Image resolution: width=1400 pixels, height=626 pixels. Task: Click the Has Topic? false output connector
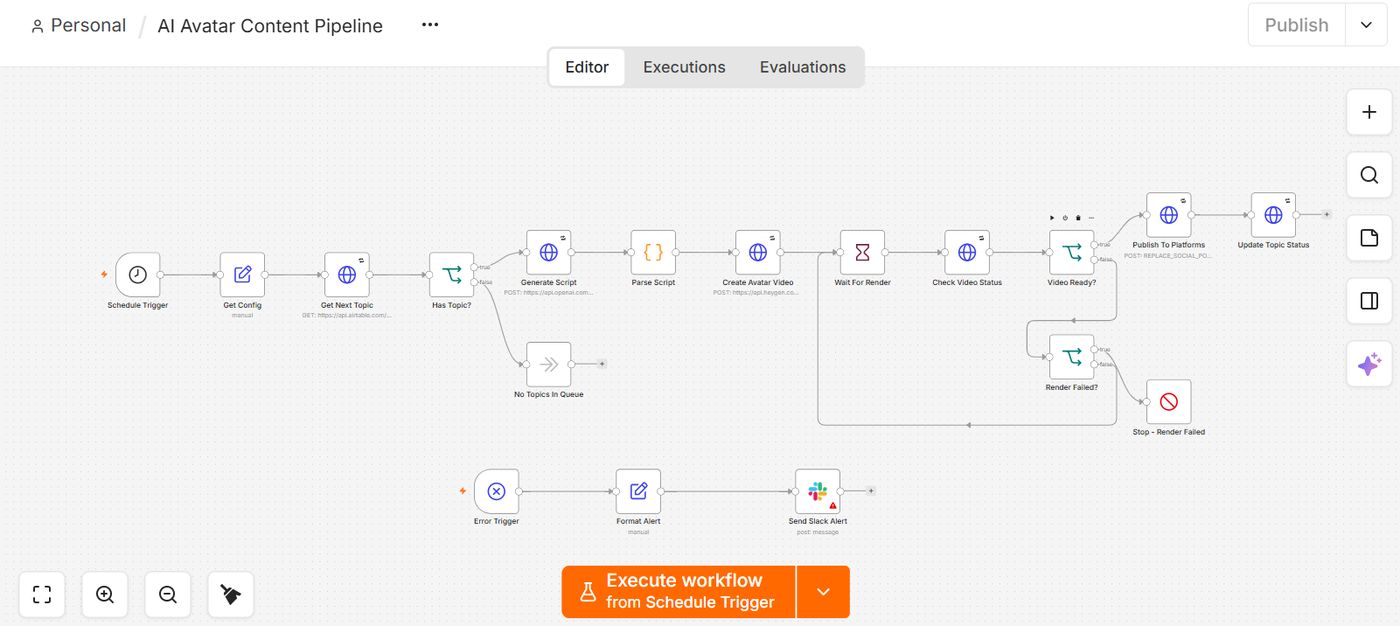click(x=475, y=282)
